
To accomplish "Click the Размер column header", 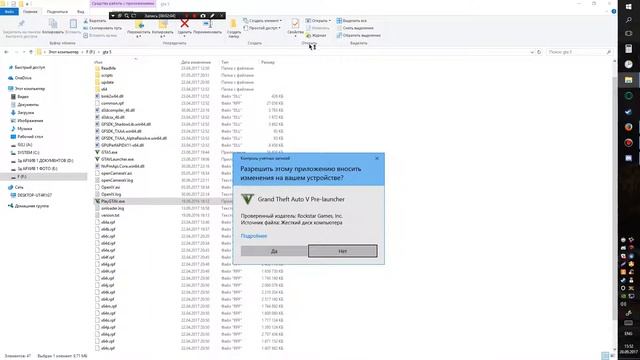I will point(268,62).
